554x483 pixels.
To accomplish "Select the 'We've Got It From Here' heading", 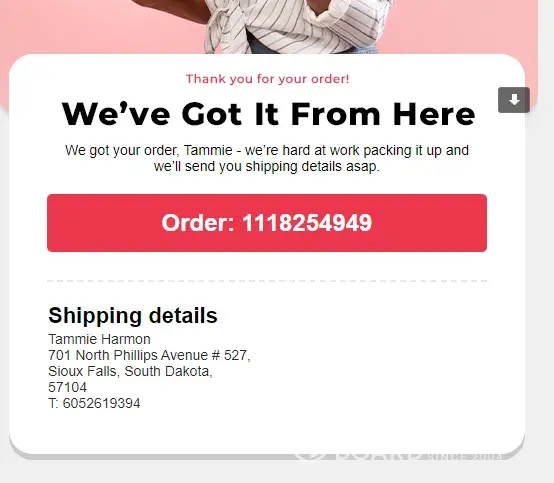I will point(268,114).
